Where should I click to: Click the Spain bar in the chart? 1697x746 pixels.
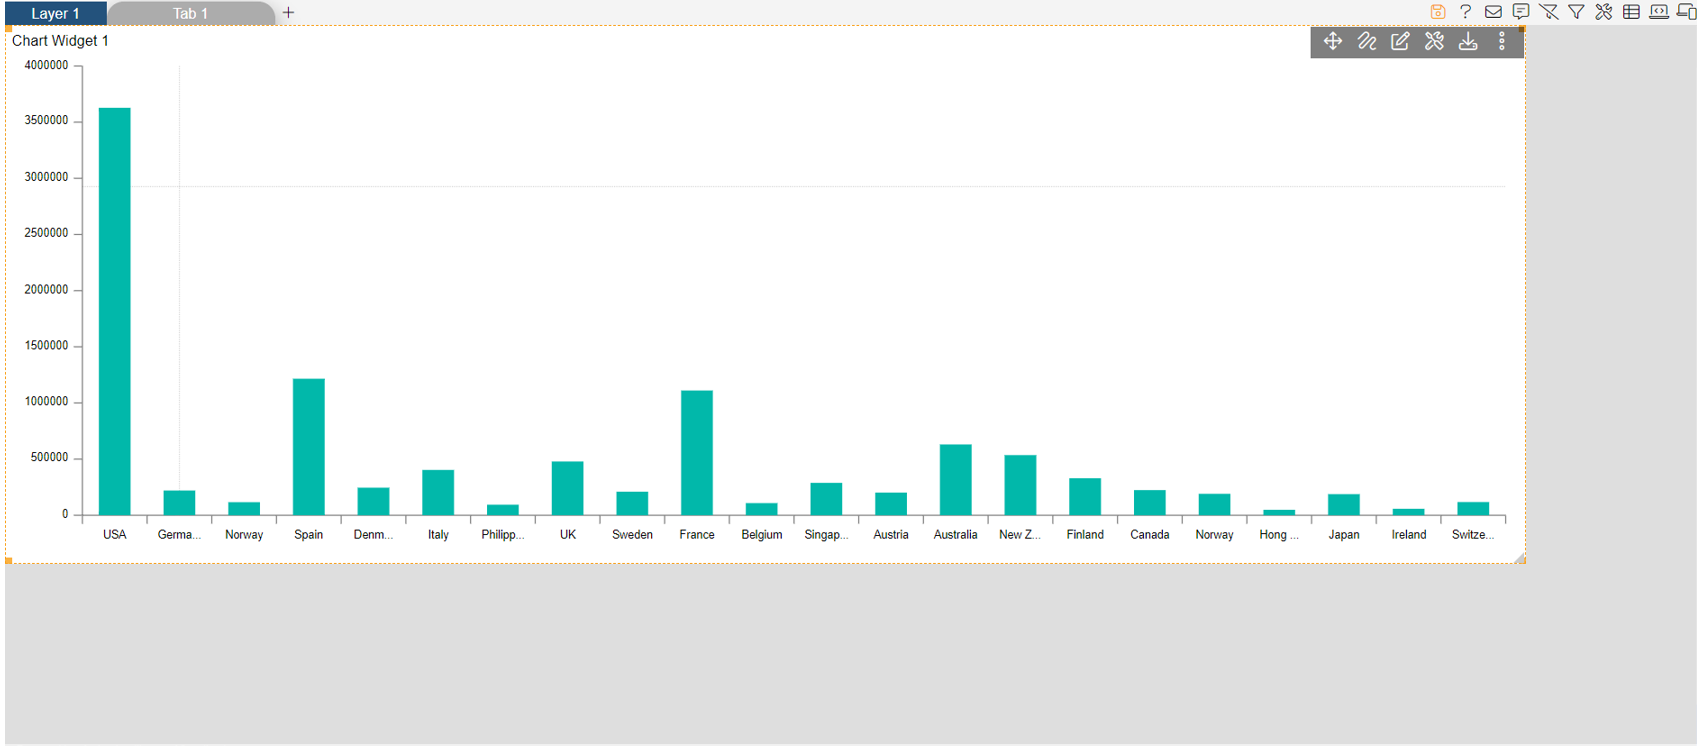309,447
